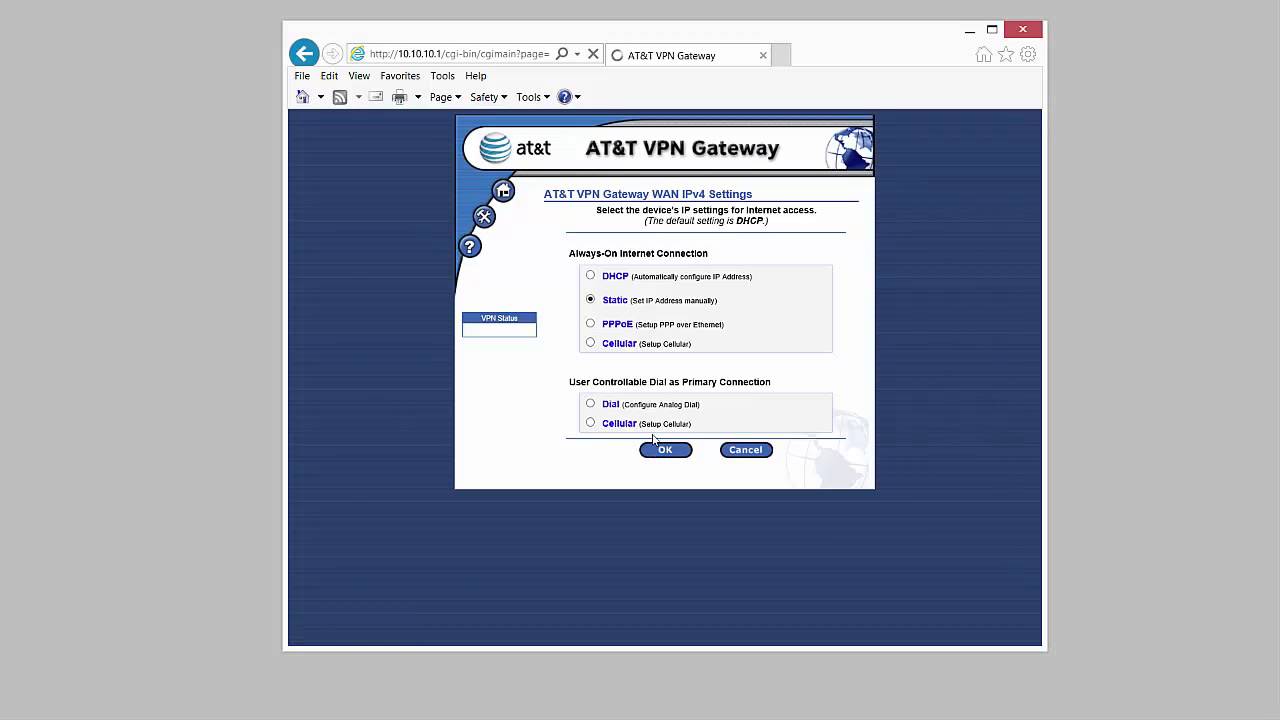Open the Favorites menu

pyautogui.click(x=400, y=76)
